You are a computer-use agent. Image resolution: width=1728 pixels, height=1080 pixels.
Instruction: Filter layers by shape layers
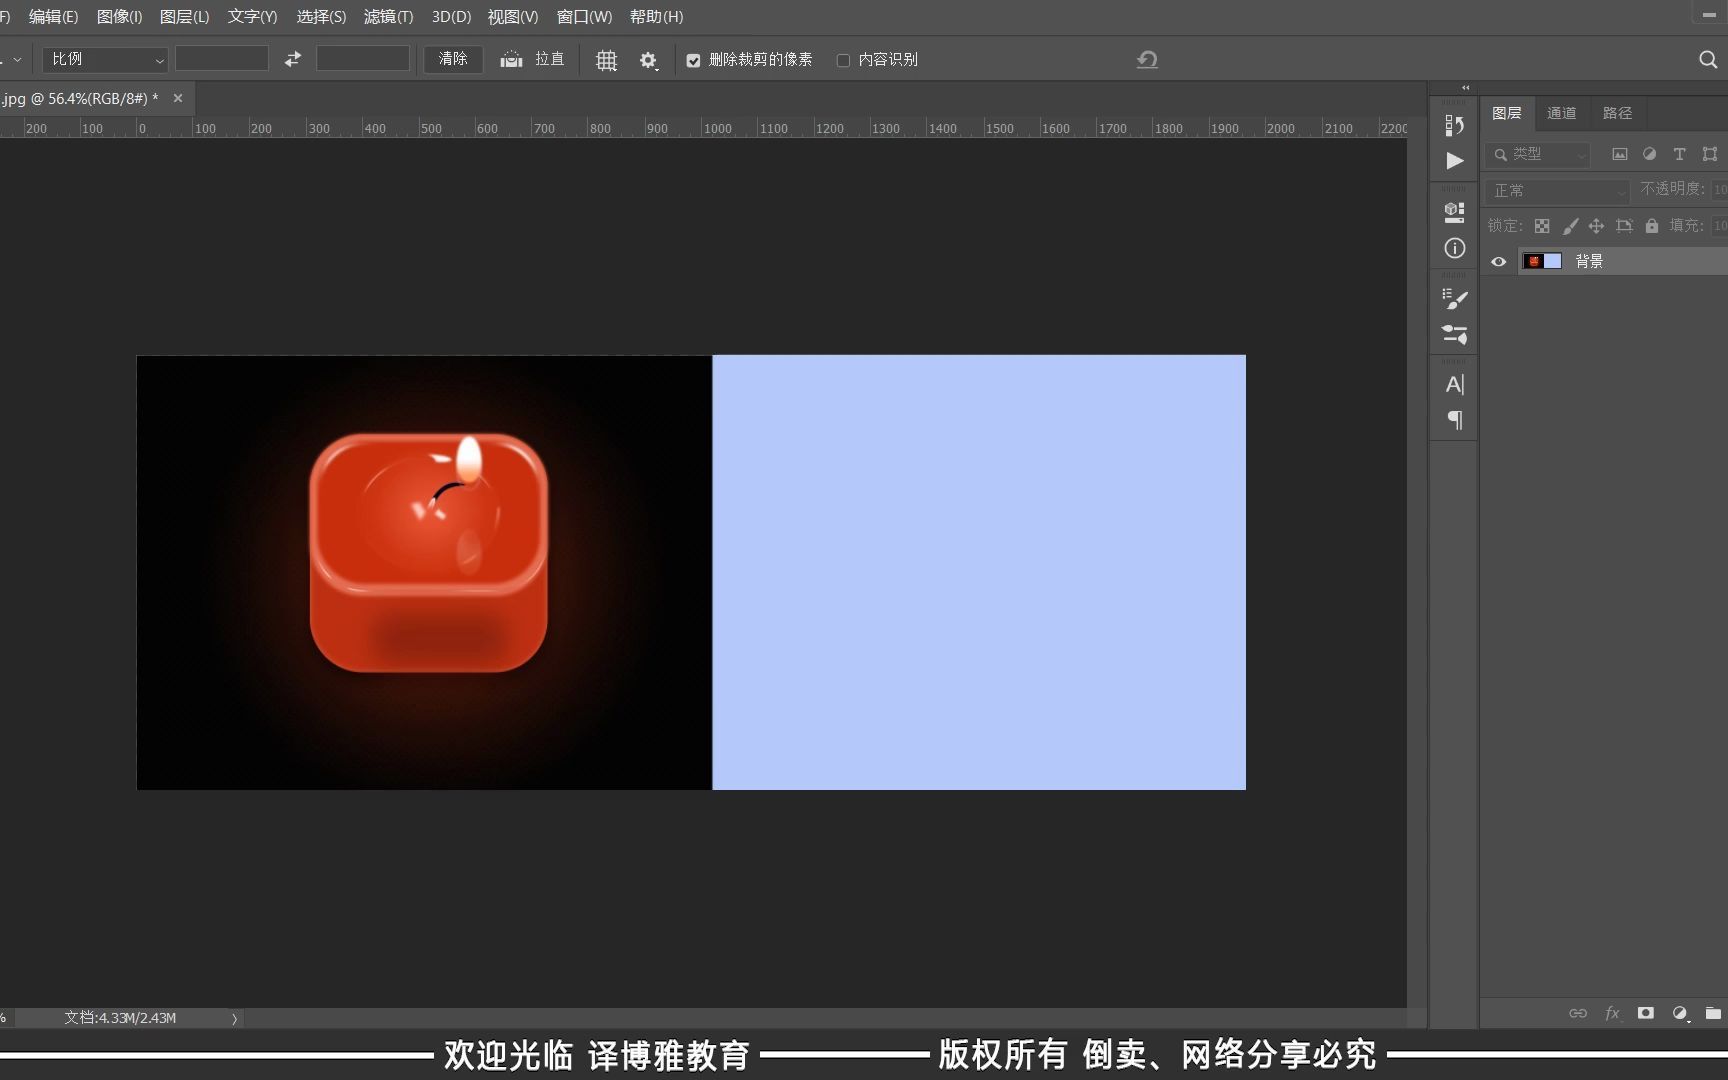point(1710,154)
